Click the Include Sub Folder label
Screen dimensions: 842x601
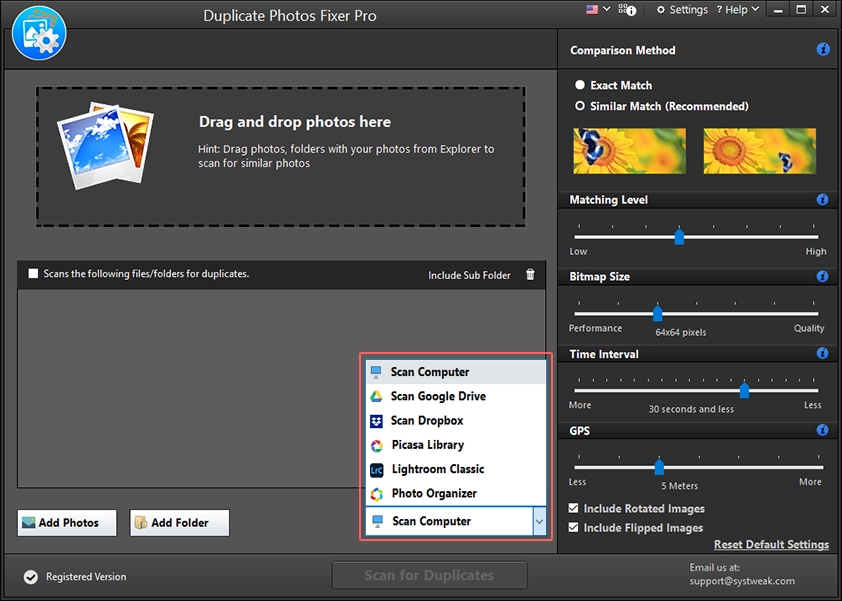point(469,275)
